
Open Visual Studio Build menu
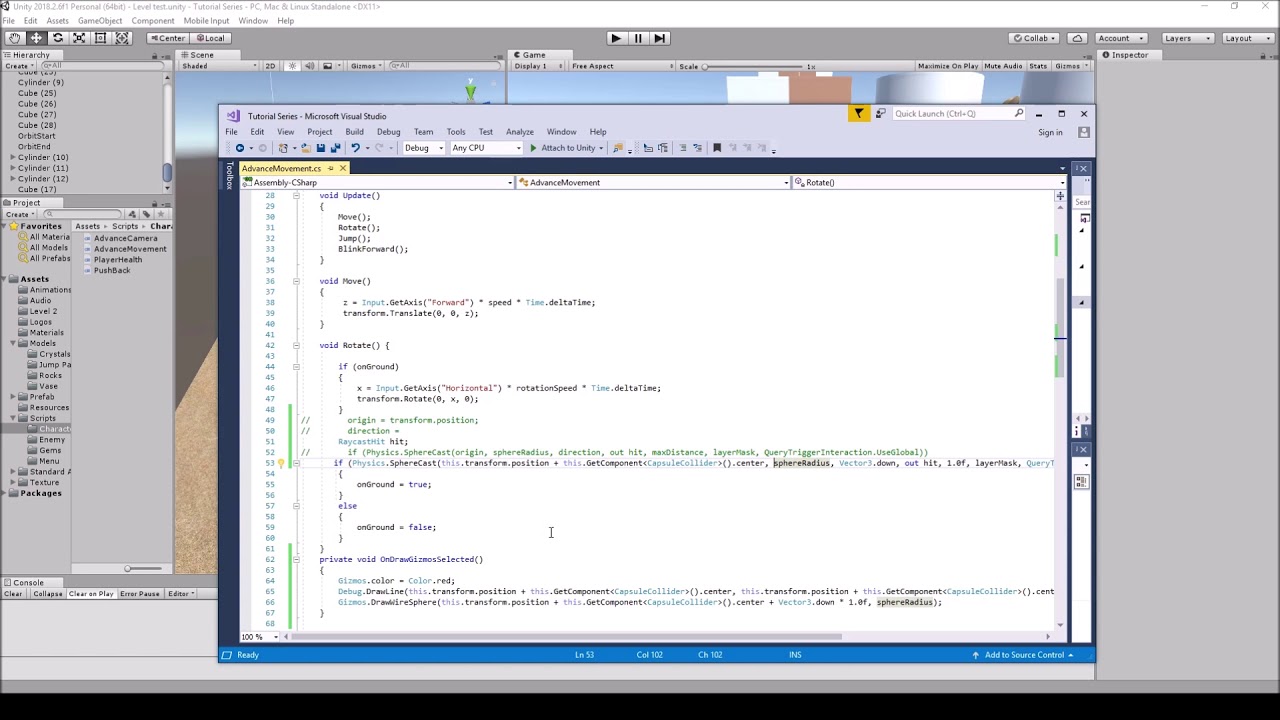354,132
